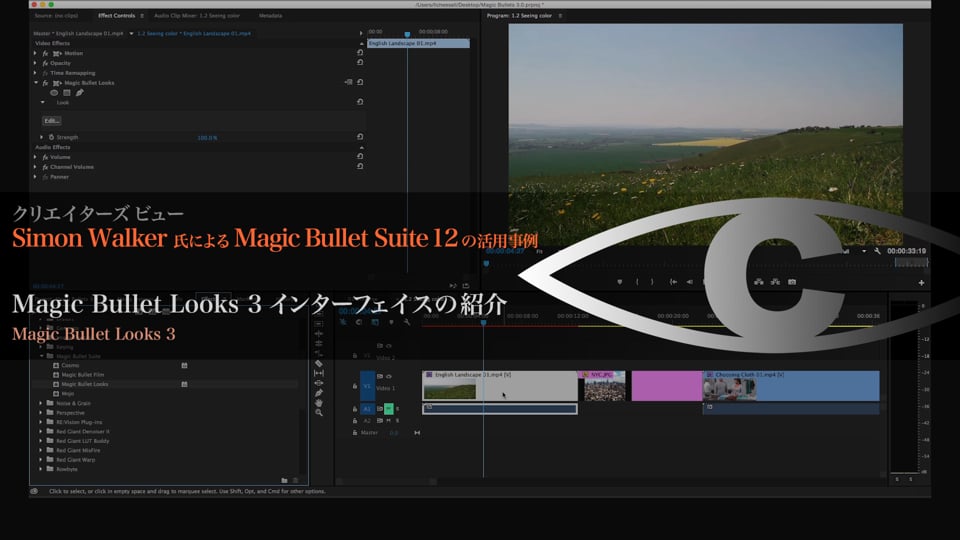The width and height of the screenshot is (960, 540).
Task: Expand the Opacity effect properties
Action: [x=35, y=63]
